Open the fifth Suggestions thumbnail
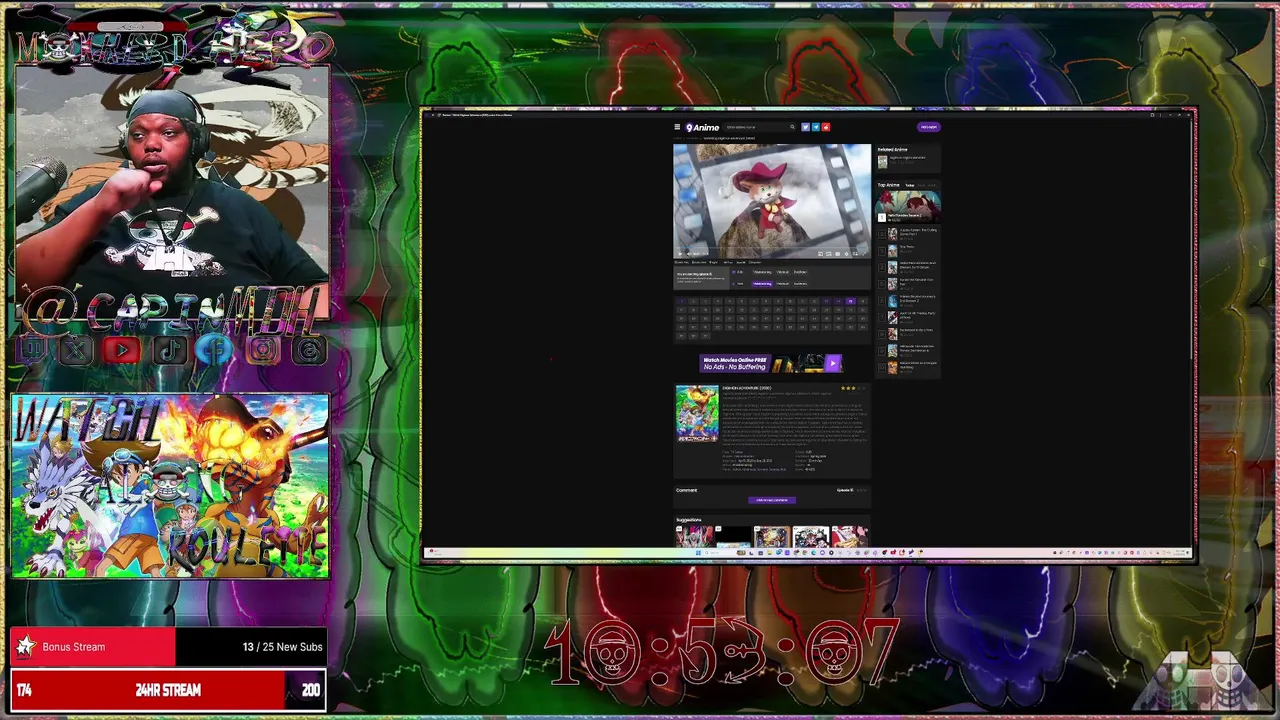This screenshot has height=720, width=1280. (849, 537)
